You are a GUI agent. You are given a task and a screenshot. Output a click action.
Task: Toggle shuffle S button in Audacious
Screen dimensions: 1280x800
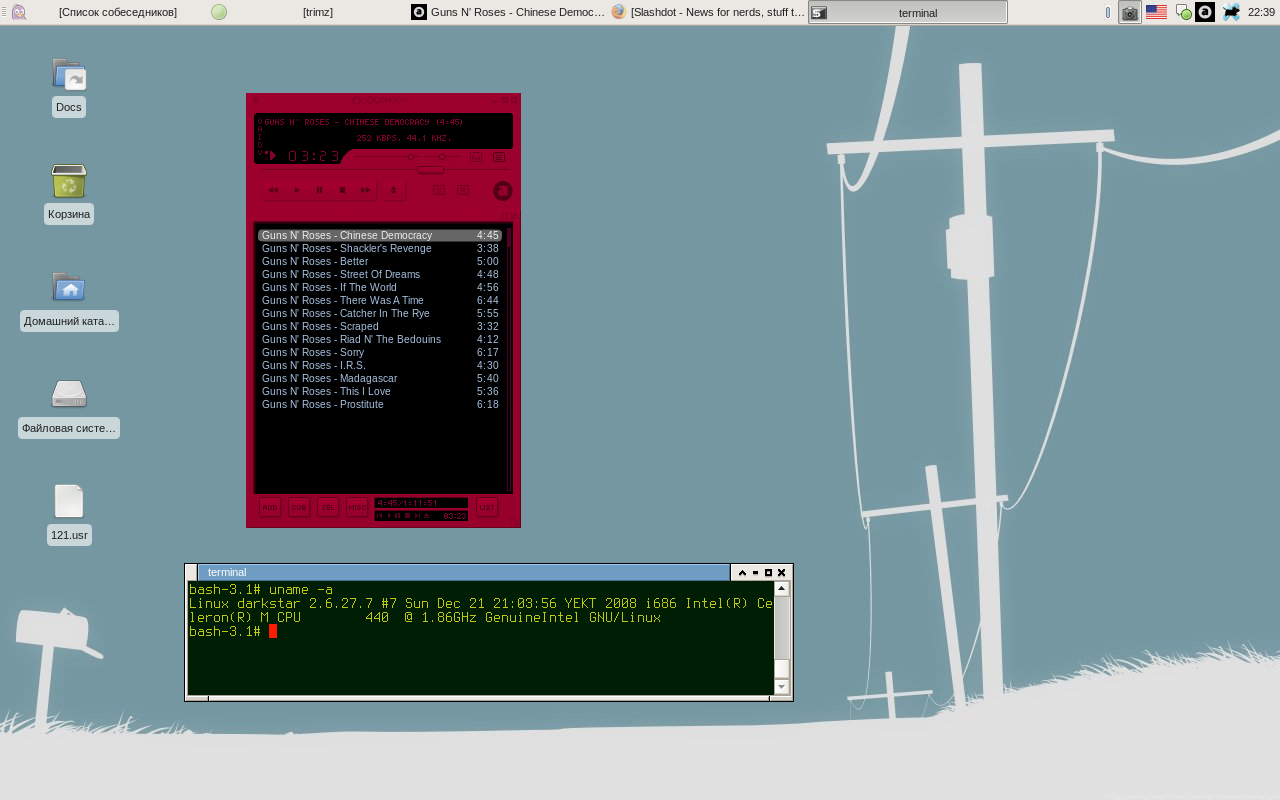(x=439, y=190)
